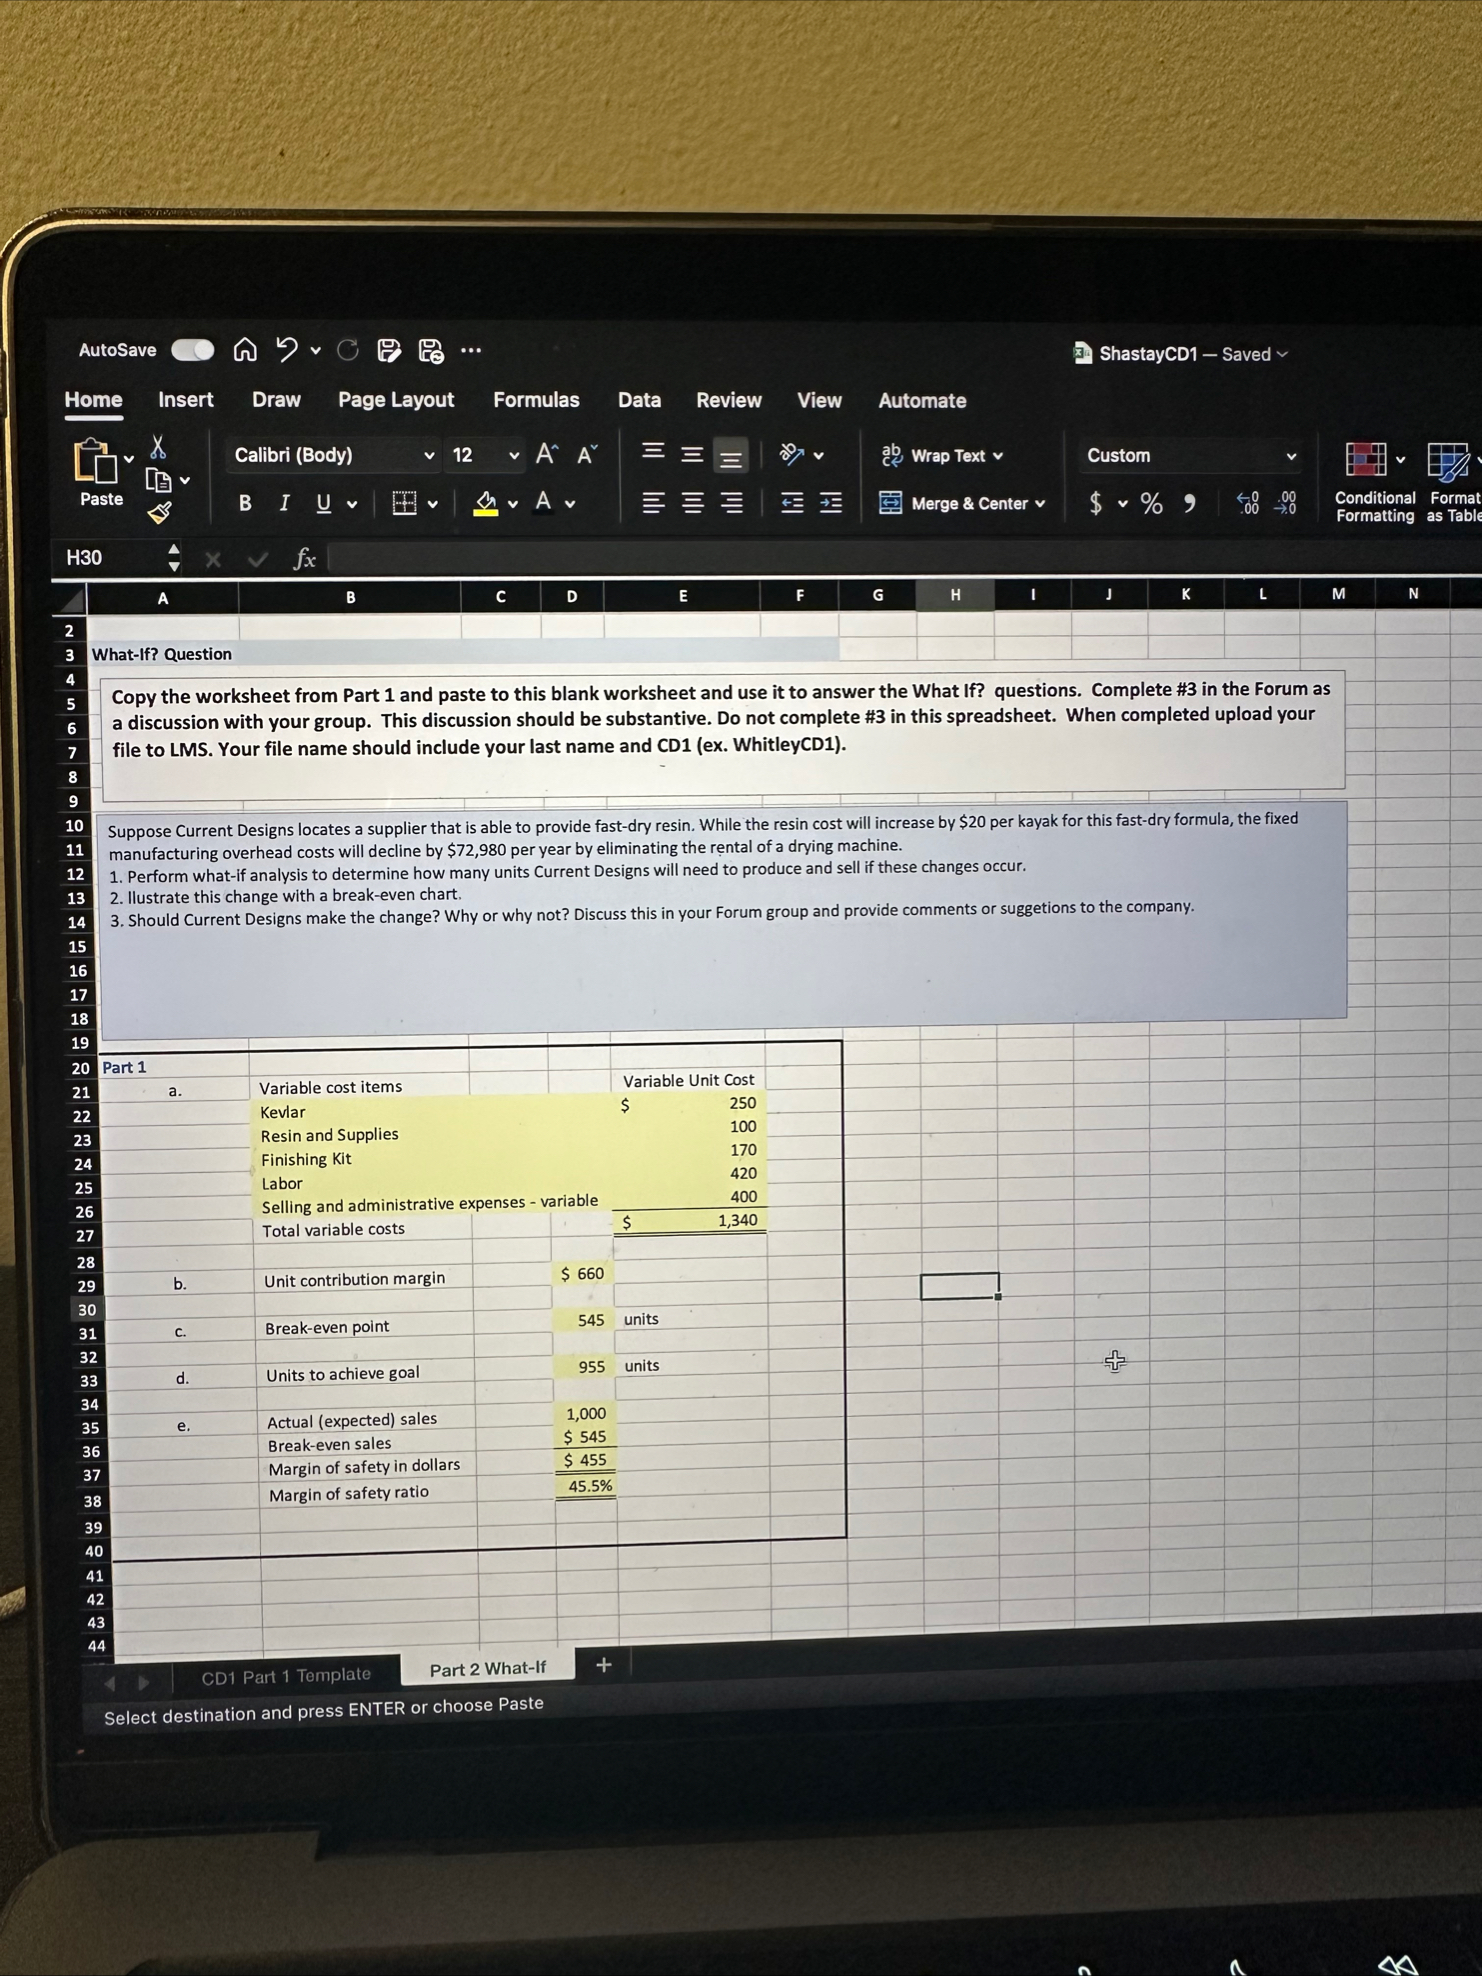Apply the yellow Fill Color bucket
Image resolution: width=1482 pixels, height=1976 pixels.
(486, 503)
